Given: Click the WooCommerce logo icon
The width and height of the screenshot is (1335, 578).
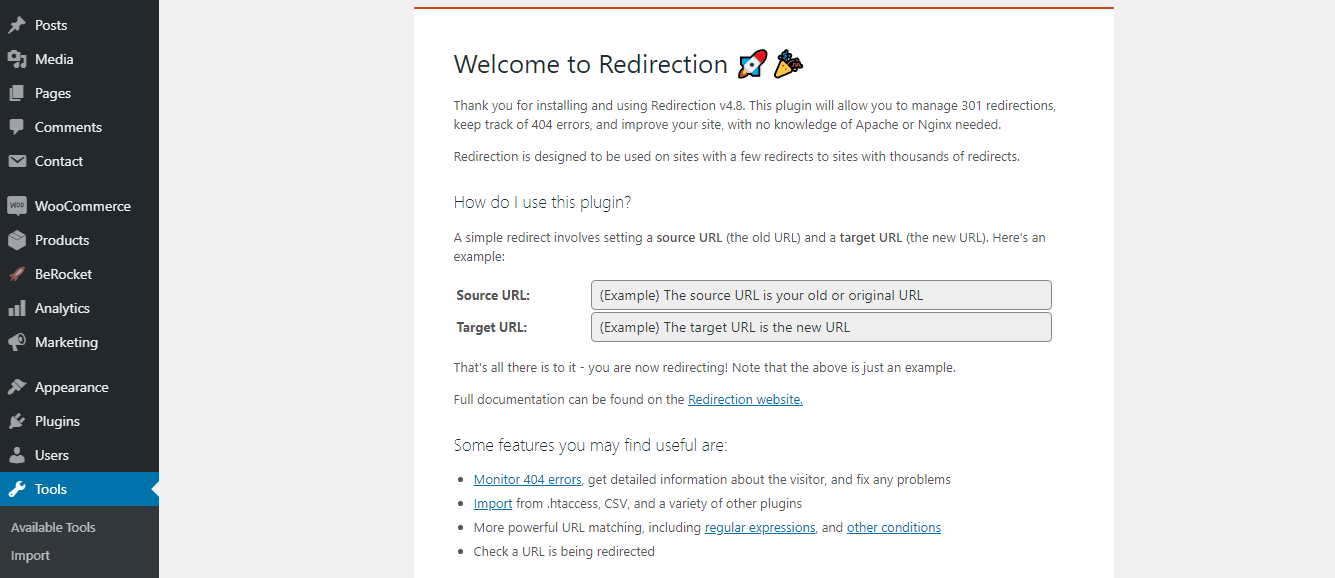Looking at the screenshot, I should click(16, 206).
